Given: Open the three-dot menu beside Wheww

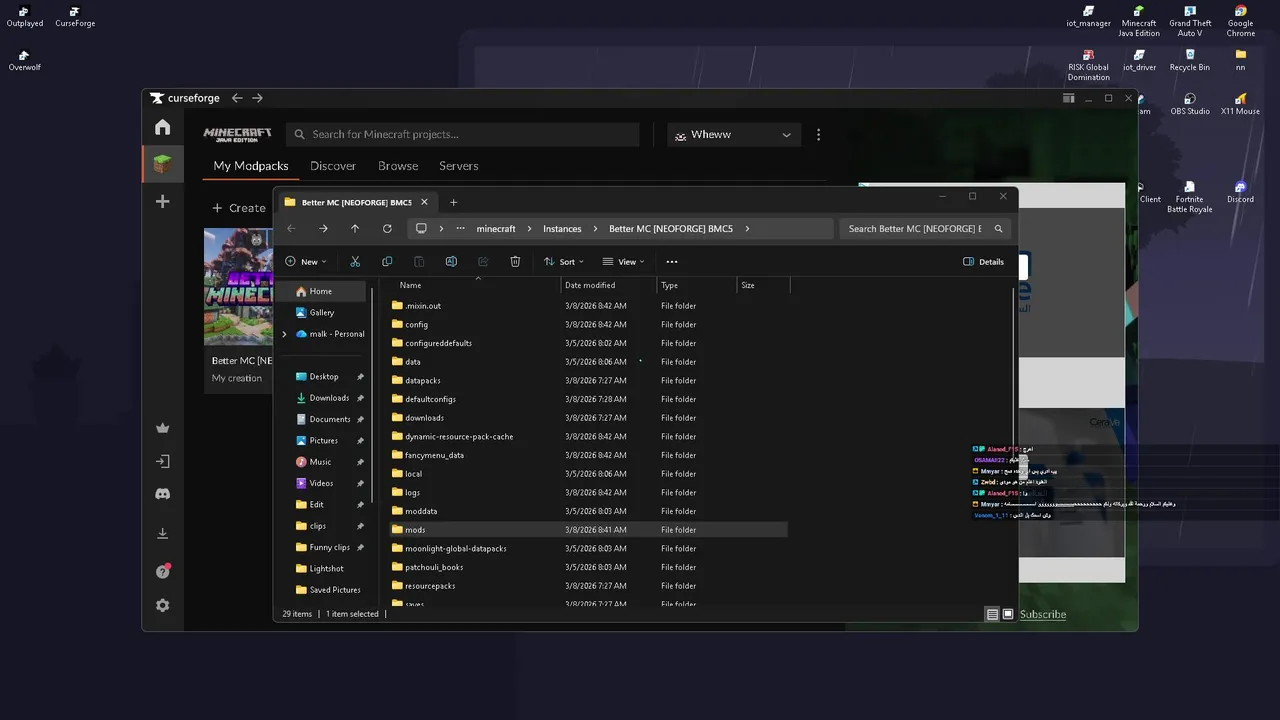Looking at the screenshot, I should click(x=818, y=134).
